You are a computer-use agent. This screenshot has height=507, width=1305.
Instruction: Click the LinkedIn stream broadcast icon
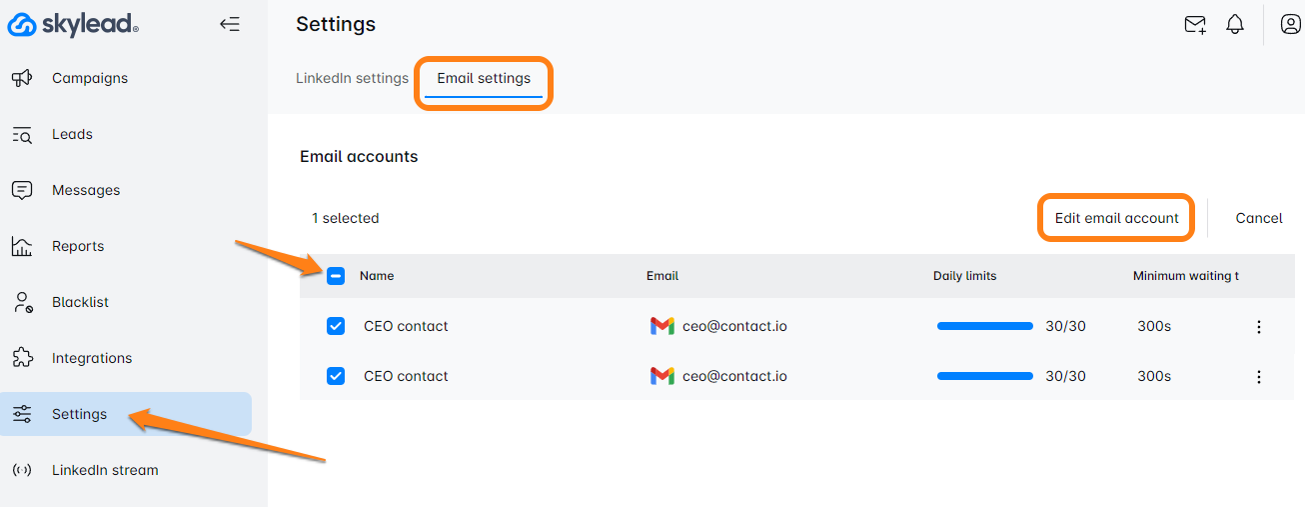tap(22, 470)
